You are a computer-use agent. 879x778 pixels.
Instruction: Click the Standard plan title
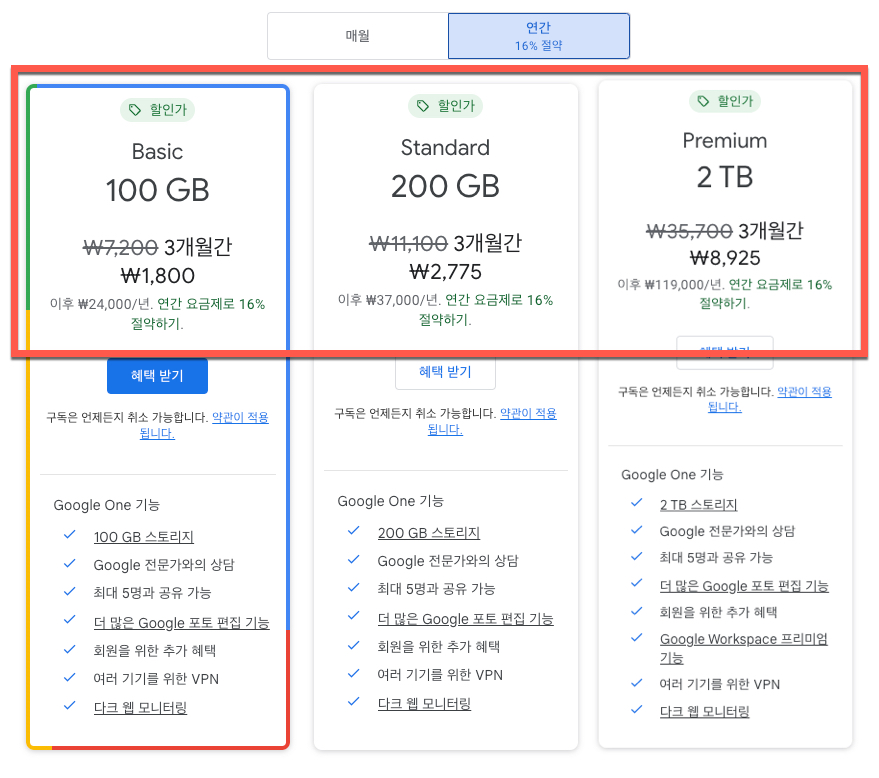pos(445,147)
